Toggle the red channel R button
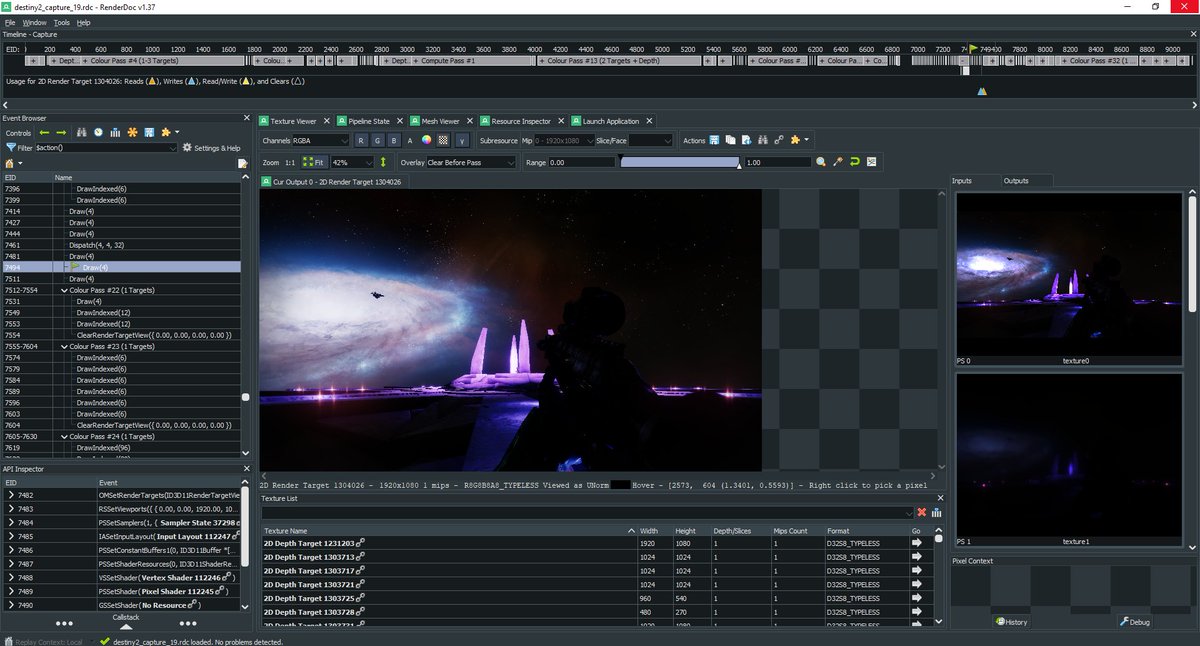The width and height of the screenshot is (1200, 646). click(x=361, y=140)
